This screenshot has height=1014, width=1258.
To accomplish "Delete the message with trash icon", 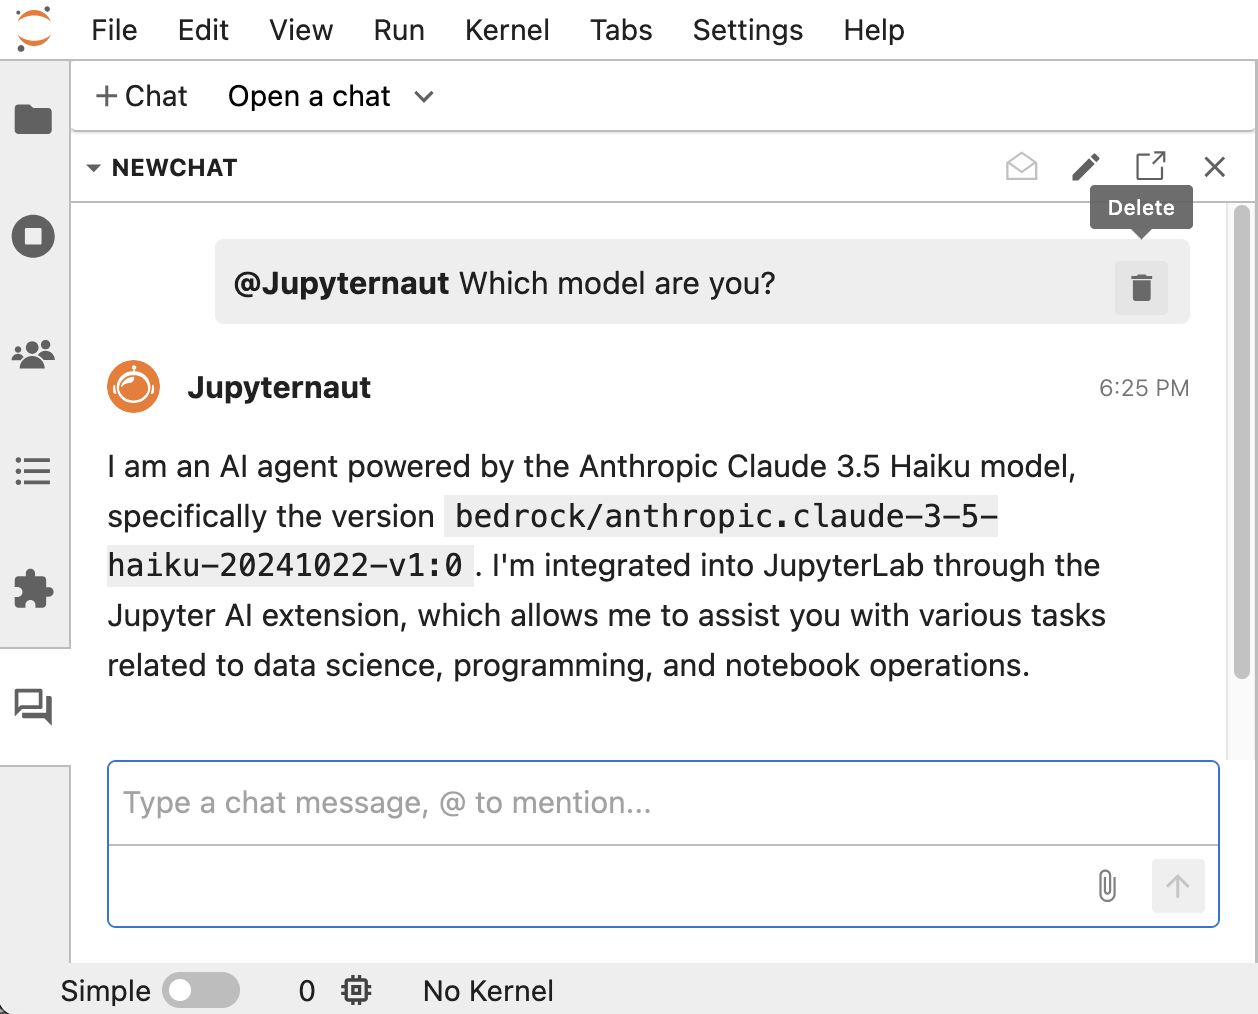I will [x=1141, y=287].
